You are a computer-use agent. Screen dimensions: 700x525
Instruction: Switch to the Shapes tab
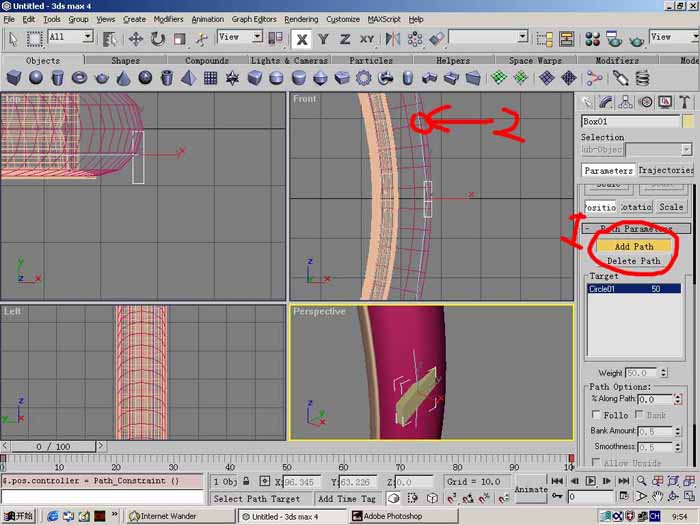[125, 60]
